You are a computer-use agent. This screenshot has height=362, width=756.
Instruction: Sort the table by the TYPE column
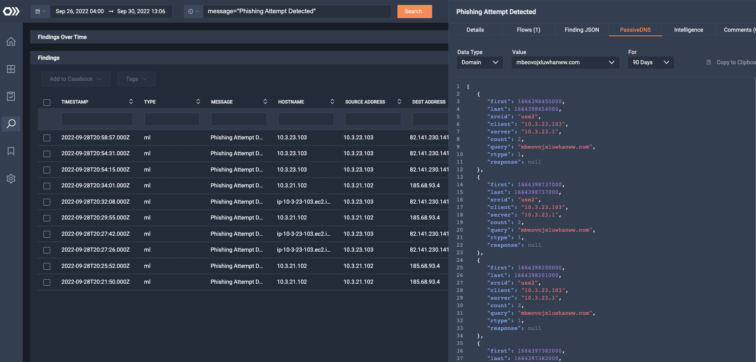tap(198, 102)
